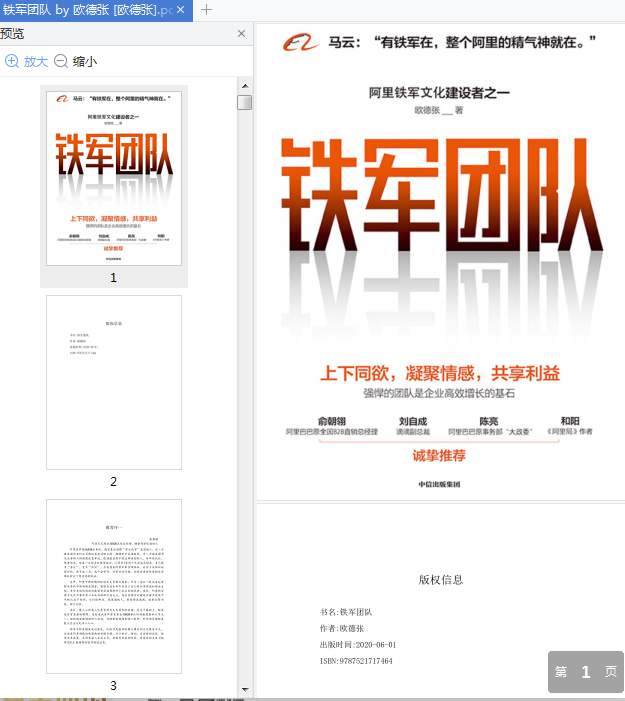Open page 1 cover thumbnail

(x=114, y=178)
